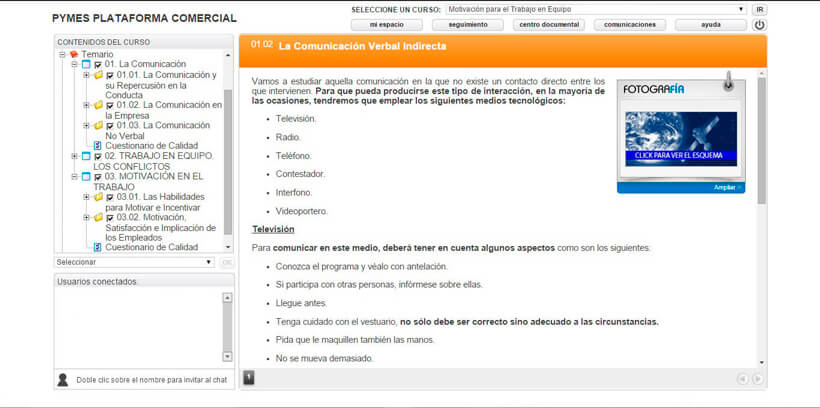Select page 1 indicator in the bottom bar
The image size is (820, 408).
249,378
